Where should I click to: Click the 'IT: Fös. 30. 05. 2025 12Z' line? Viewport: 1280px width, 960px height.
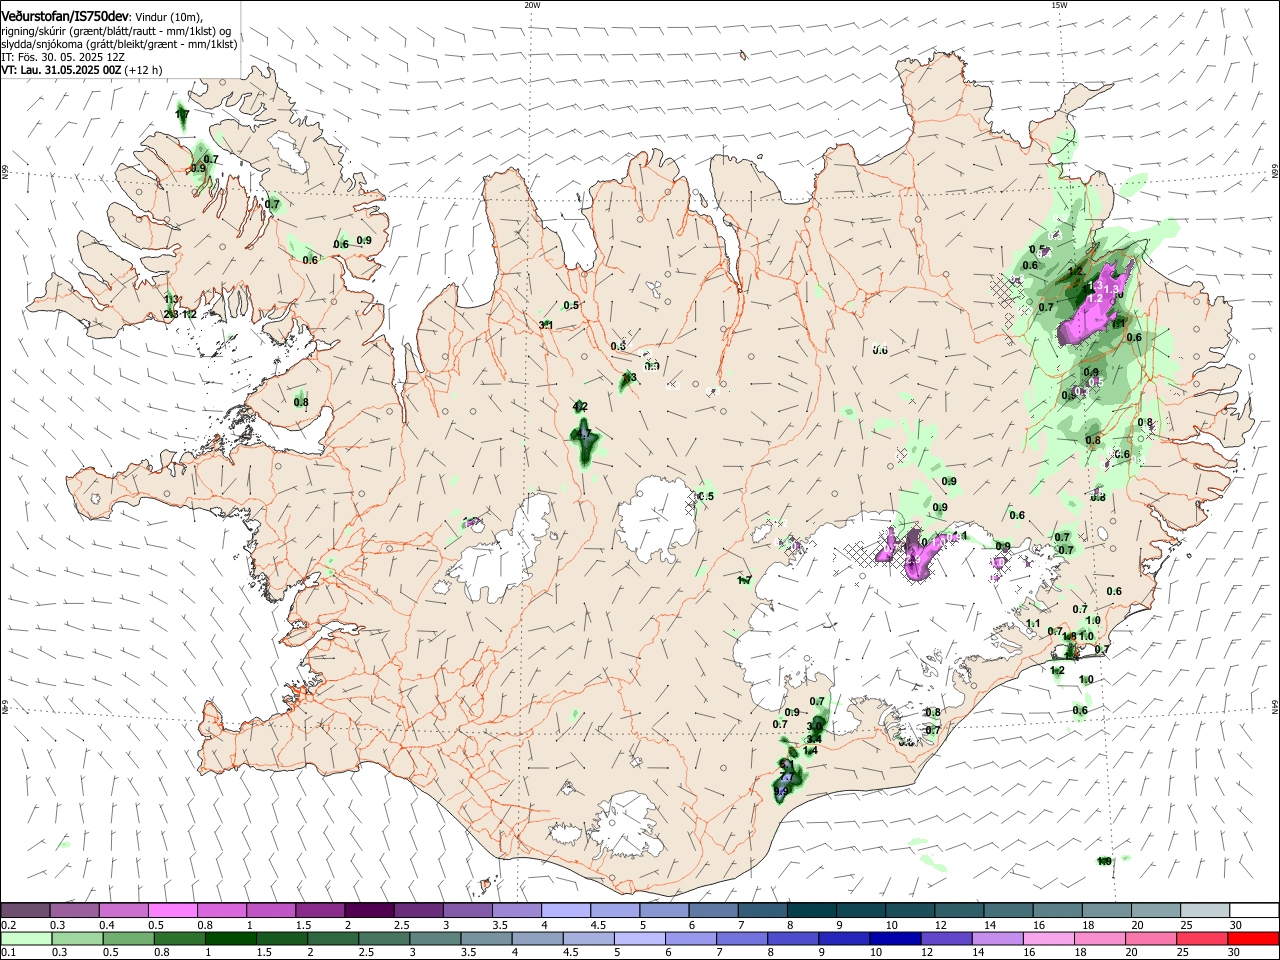(x=63, y=57)
